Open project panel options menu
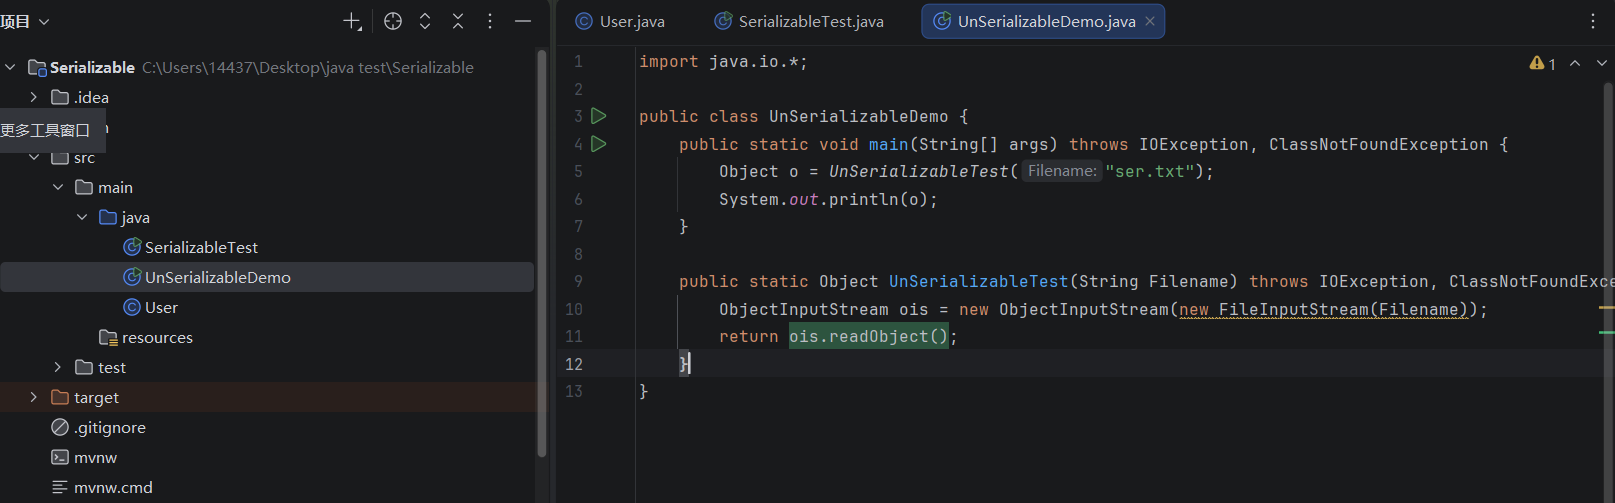 click(490, 21)
